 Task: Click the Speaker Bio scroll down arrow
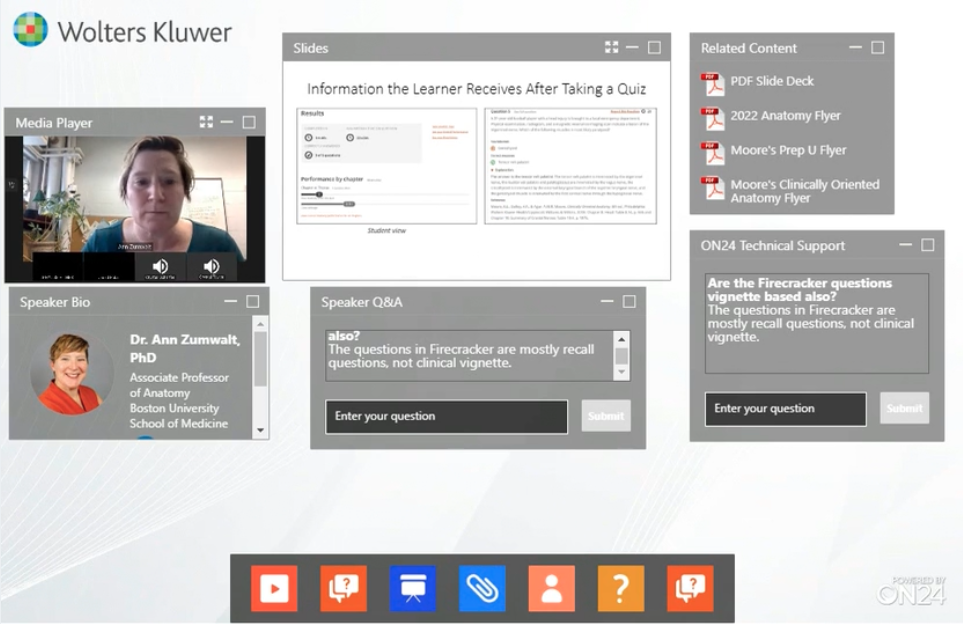click(x=261, y=431)
